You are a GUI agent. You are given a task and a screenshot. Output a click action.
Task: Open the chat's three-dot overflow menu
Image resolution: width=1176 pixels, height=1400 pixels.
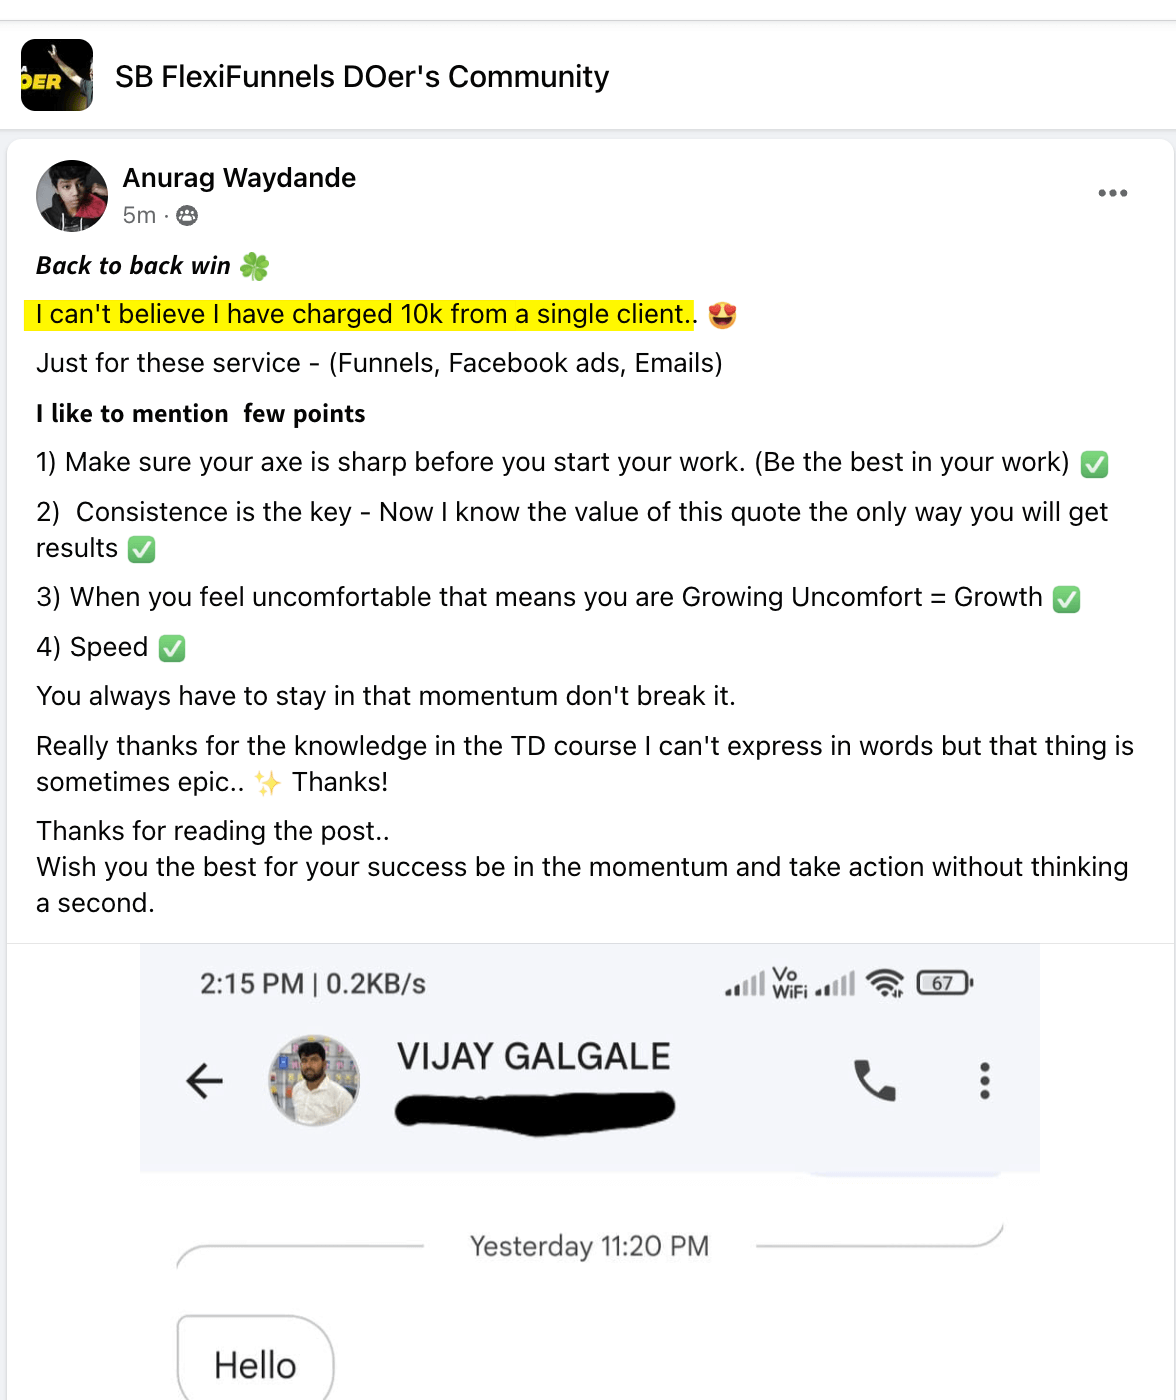pyautogui.click(x=984, y=1080)
